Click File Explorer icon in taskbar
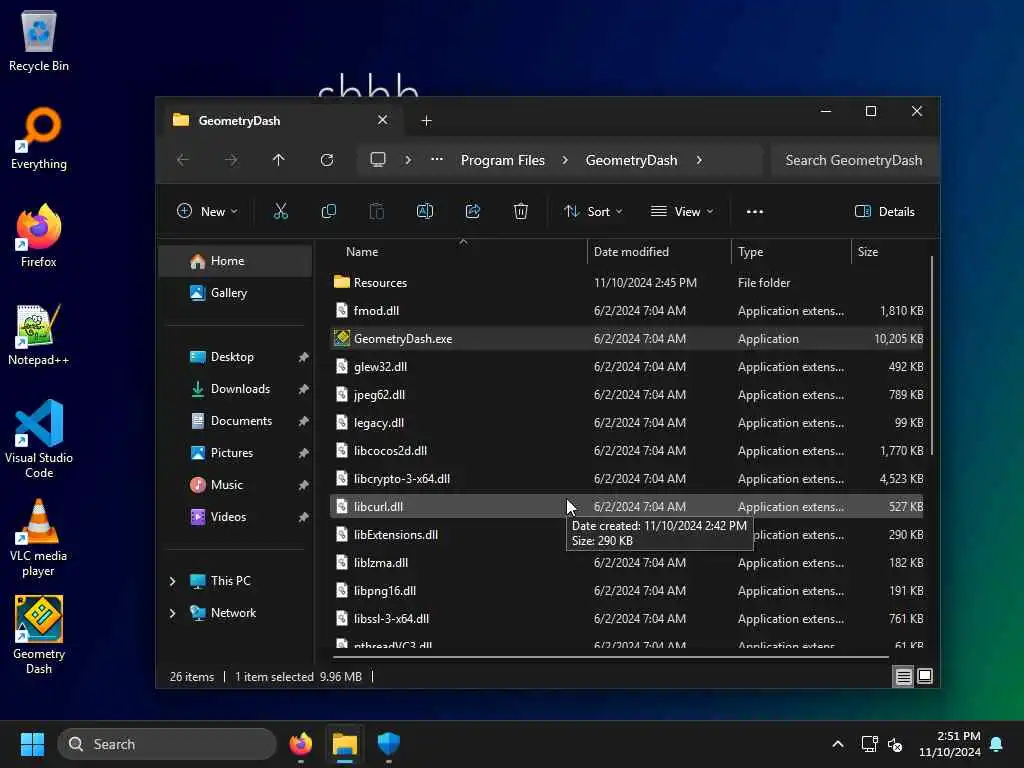Image resolution: width=1024 pixels, height=768 pixels. (345, 744)
